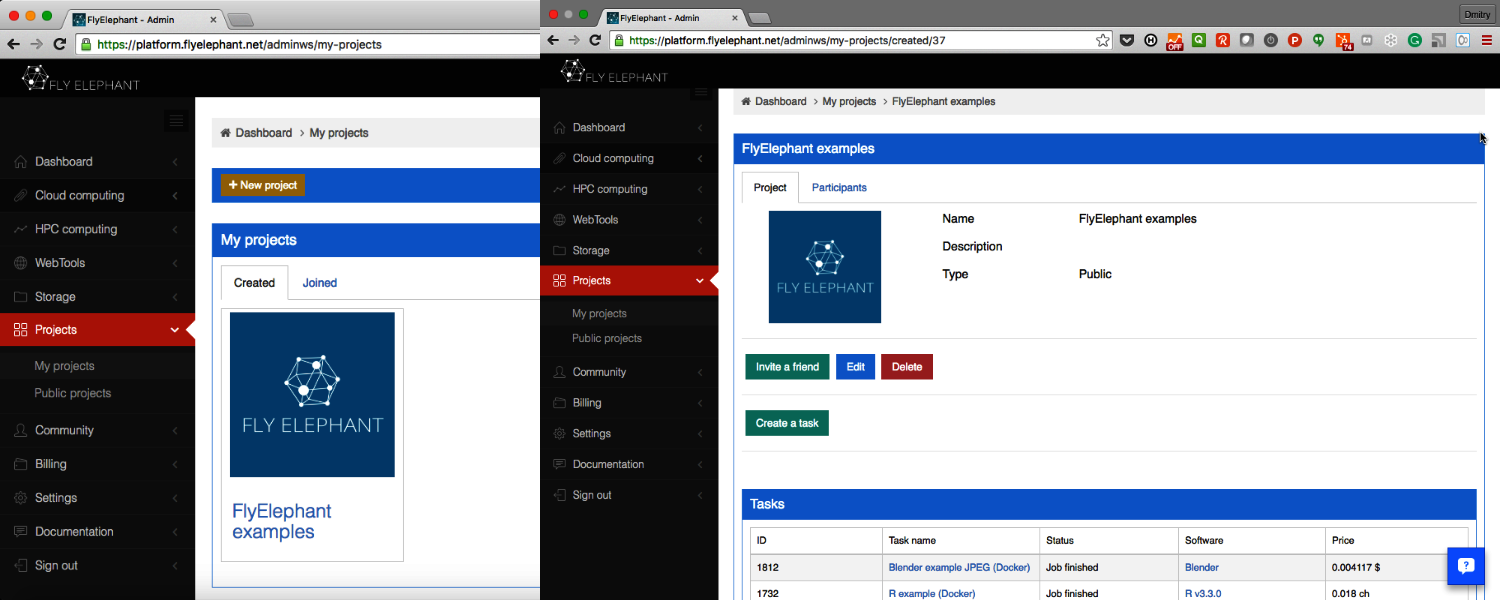Viewport: 1500px width, 600px height.
Task: Switch to Created tab in My projects
Action: click(254, 283)
